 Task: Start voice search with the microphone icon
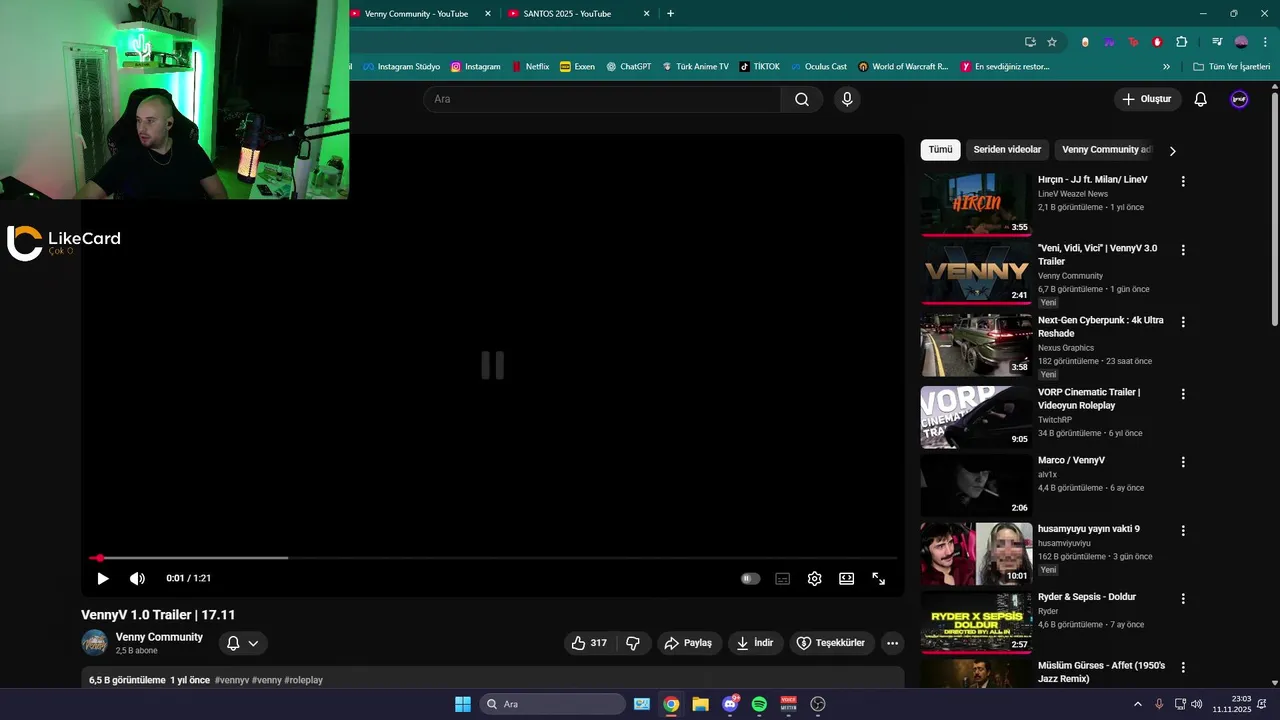[847, 99]
